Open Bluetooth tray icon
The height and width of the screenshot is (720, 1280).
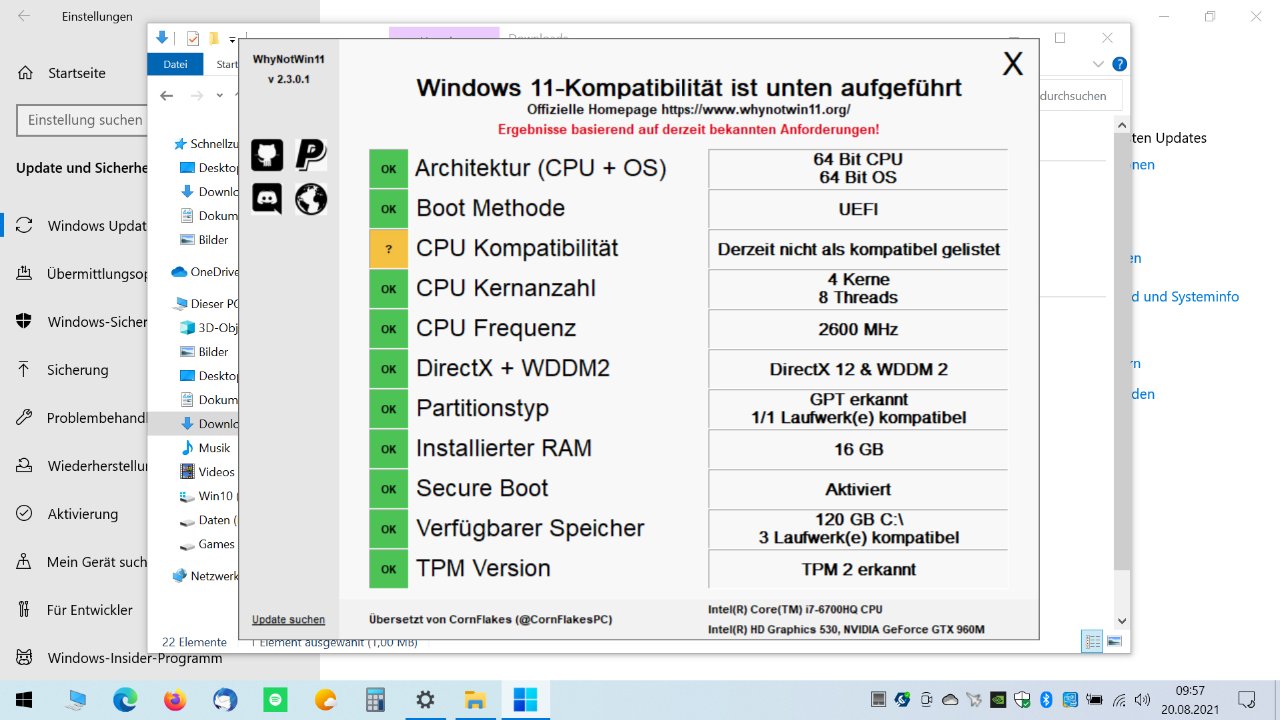(x=1046, y=700)
